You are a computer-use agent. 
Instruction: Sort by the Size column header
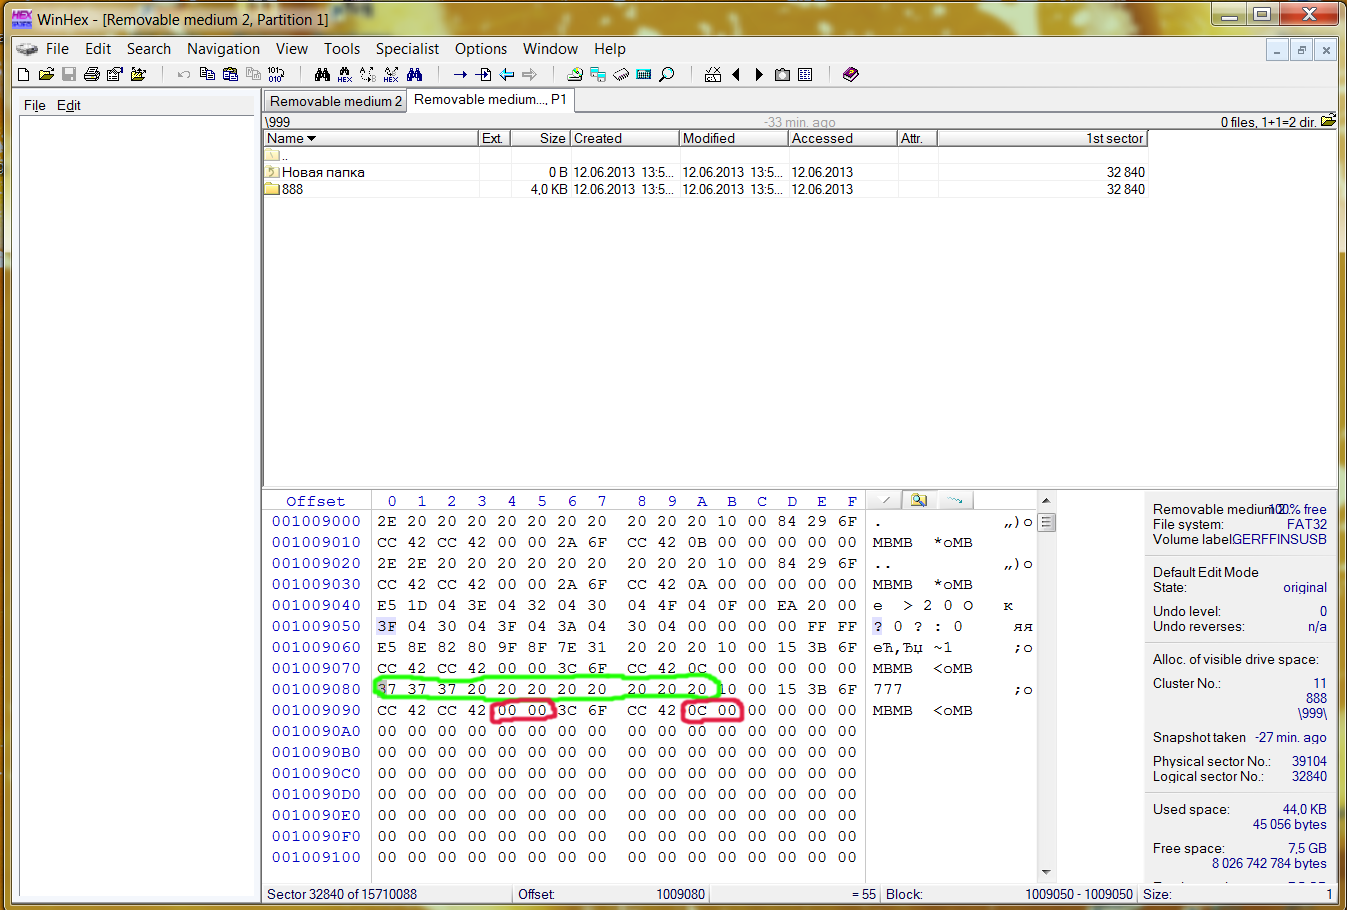[x=540, y=138]
